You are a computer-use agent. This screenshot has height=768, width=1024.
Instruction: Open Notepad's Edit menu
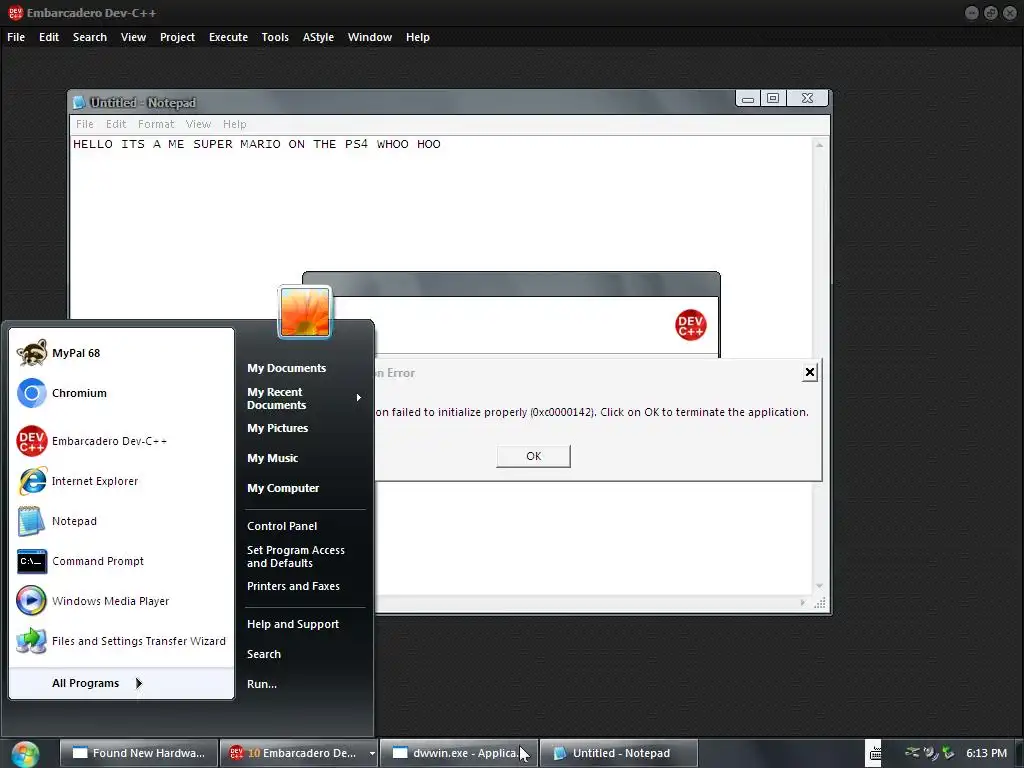click(x=116, y=124)
